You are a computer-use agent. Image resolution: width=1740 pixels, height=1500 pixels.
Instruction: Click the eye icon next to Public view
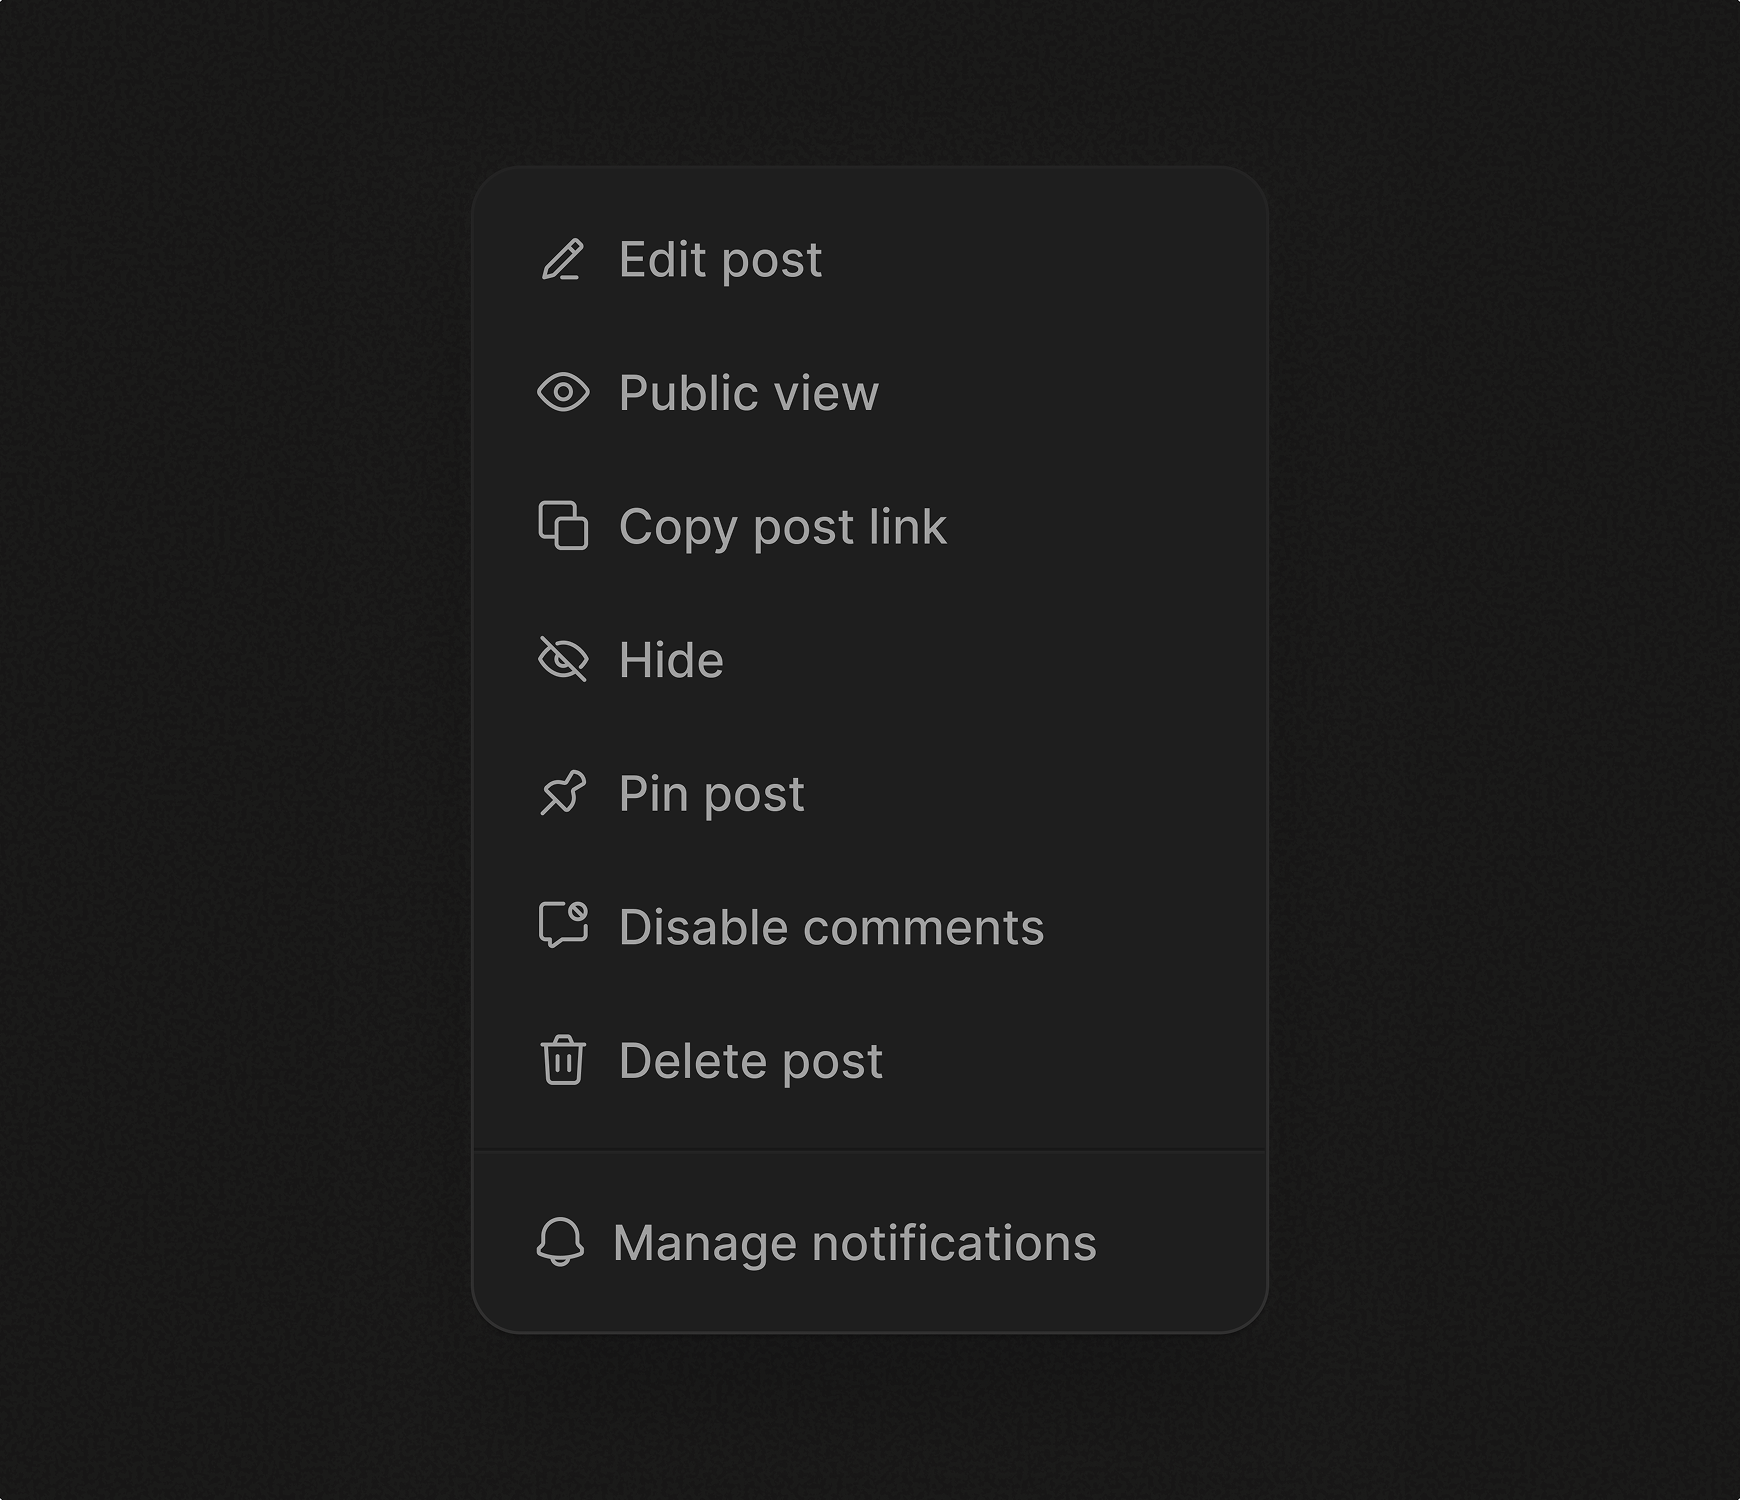[564, 394]
